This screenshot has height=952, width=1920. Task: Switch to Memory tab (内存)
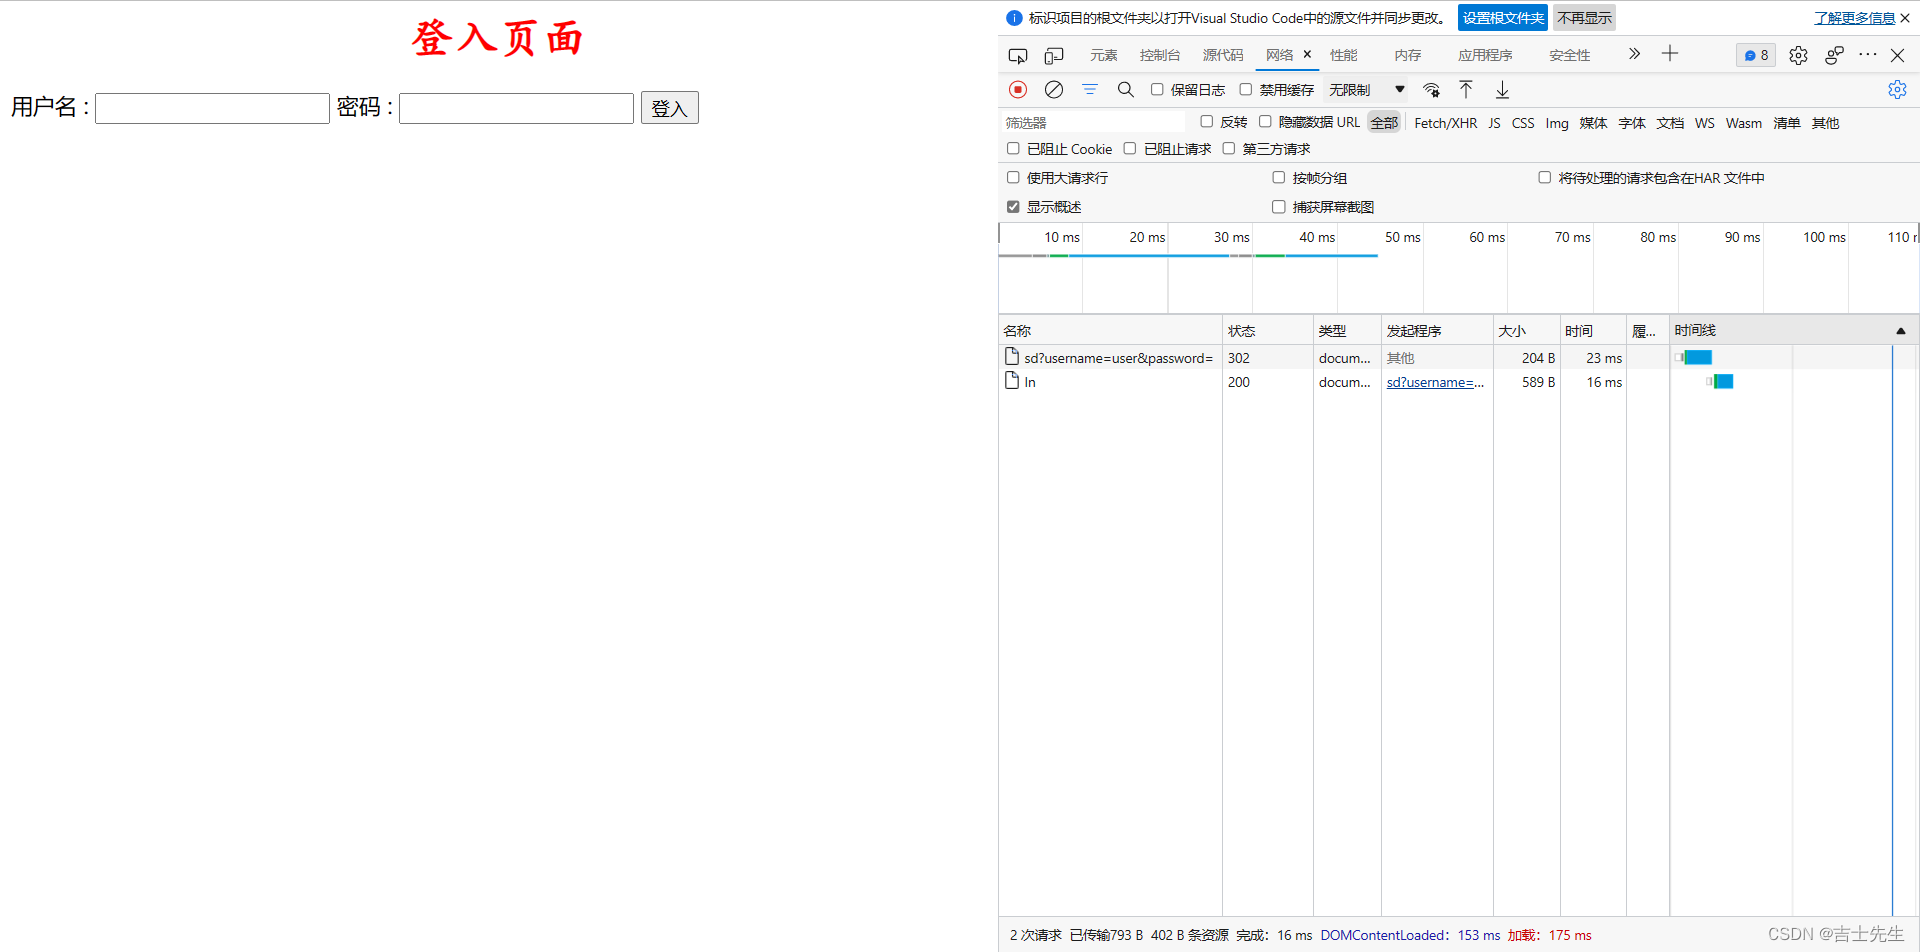[1407, 55]
